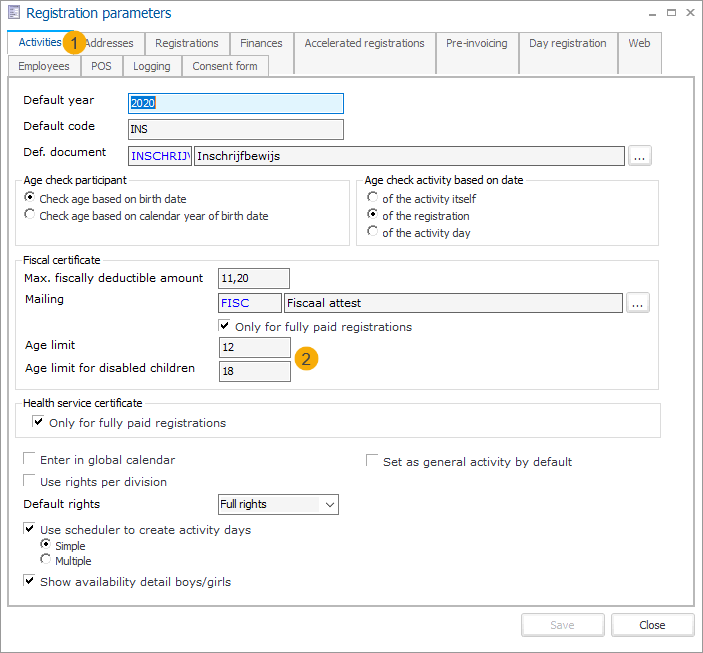
Task: Click the Close button
Action: click(x=652, y=625)
